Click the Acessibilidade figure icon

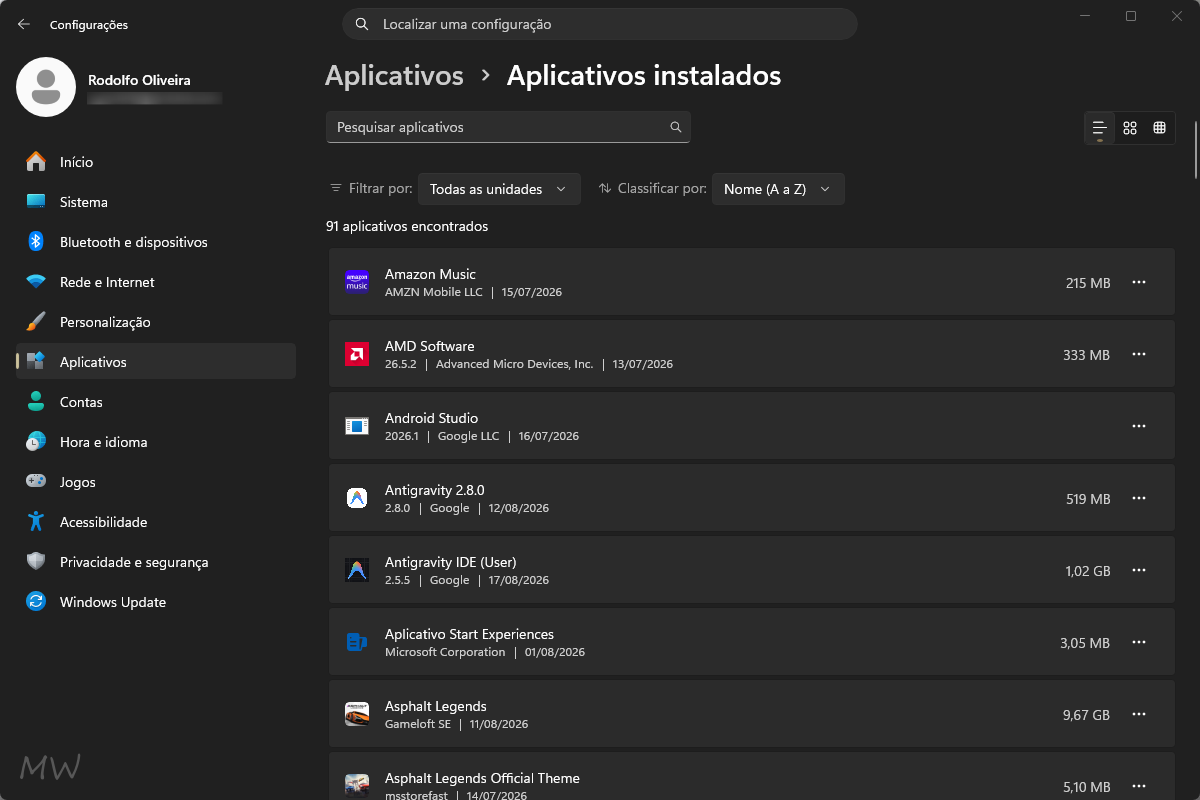(36, 522)
